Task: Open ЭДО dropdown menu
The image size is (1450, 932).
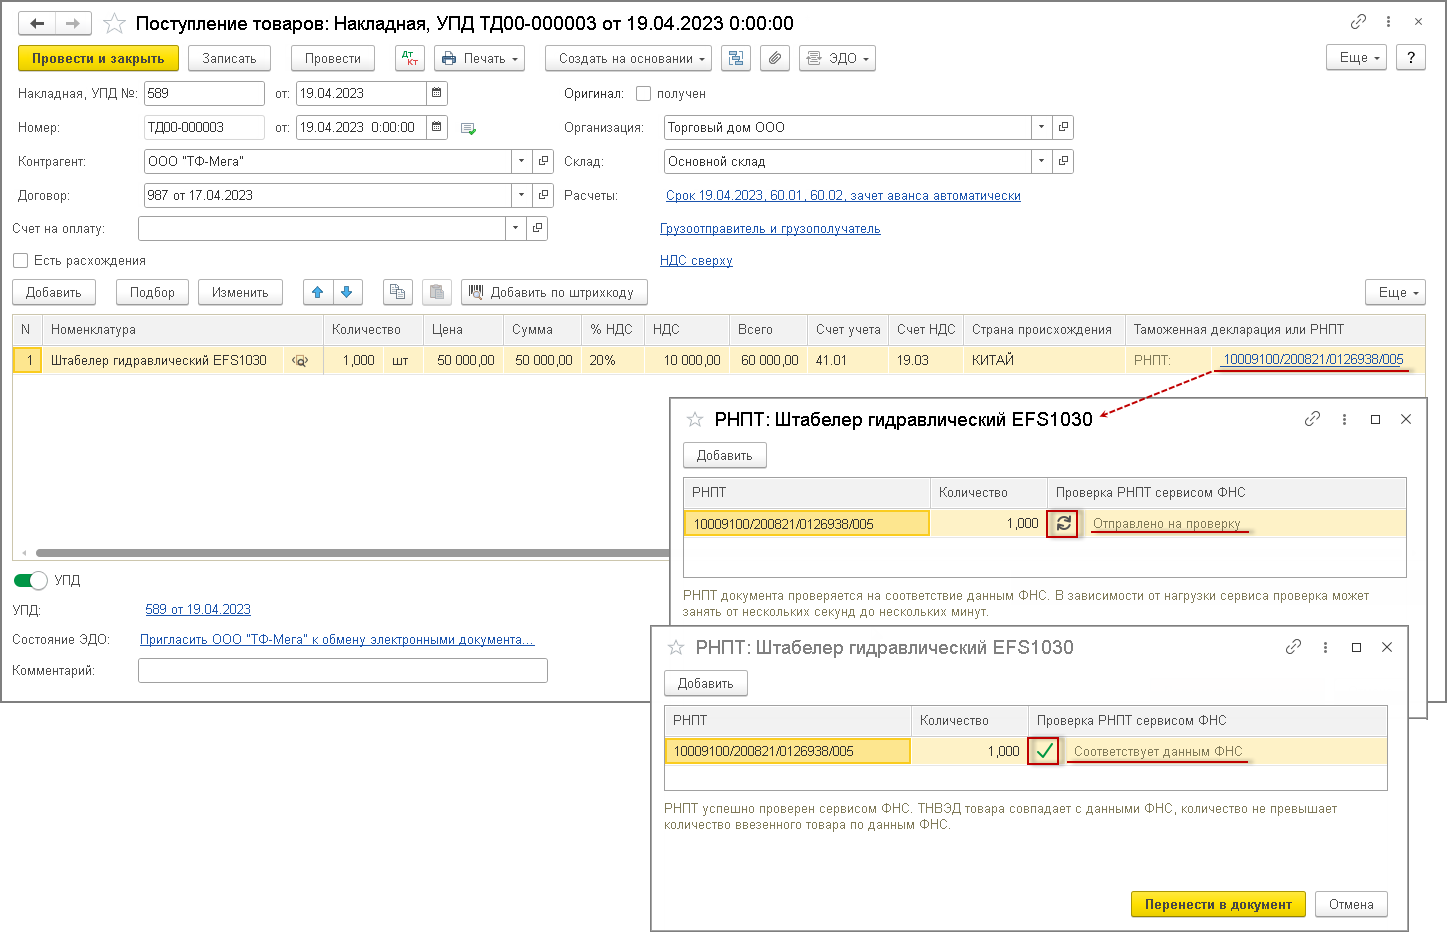Action: click(x=838, y=58)
